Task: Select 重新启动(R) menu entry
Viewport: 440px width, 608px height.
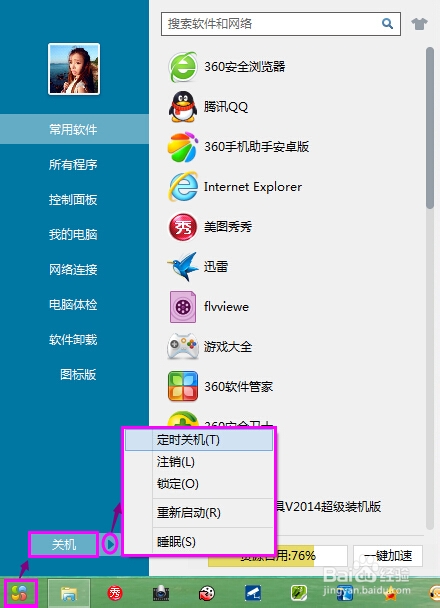Action: 198,513
